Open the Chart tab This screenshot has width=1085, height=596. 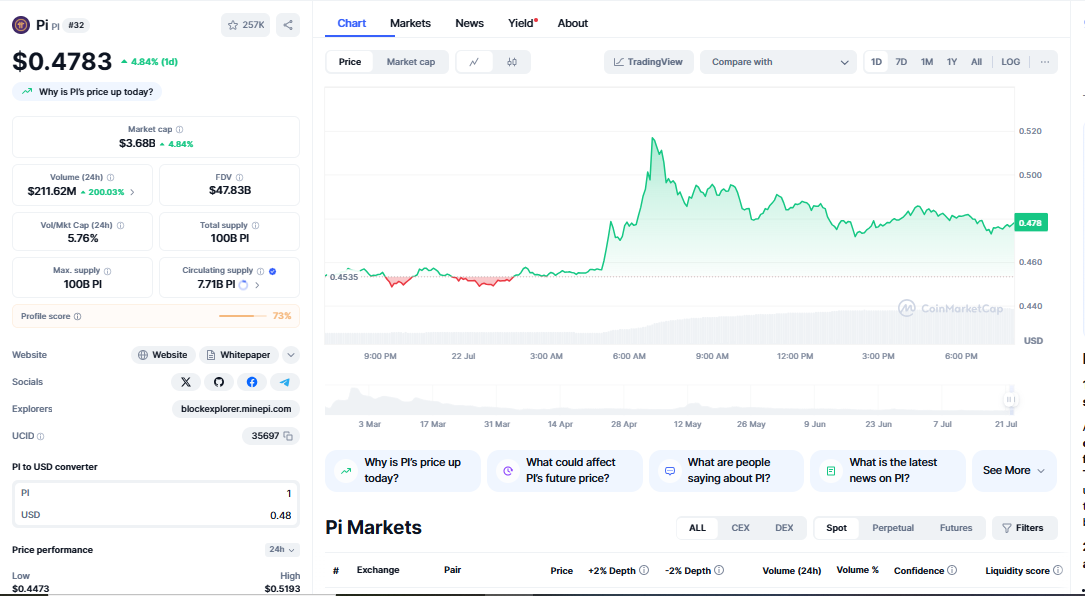352,24
